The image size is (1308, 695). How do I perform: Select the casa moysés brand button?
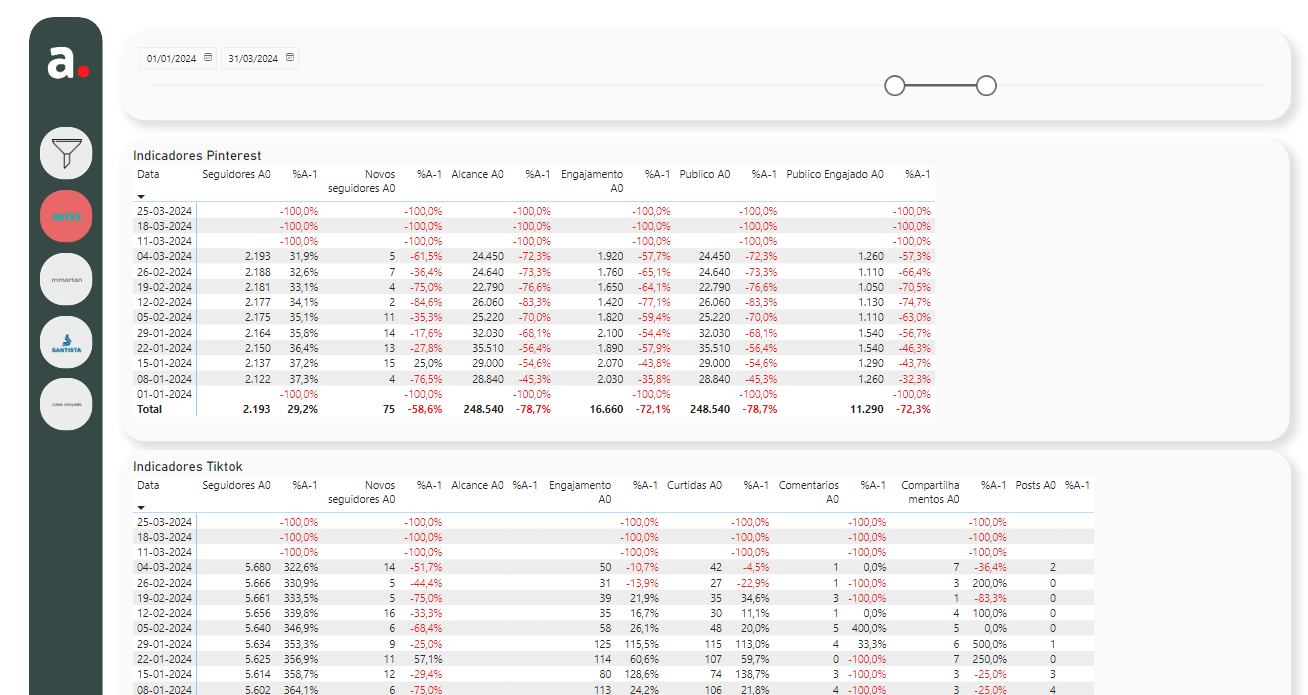point(66,405)
